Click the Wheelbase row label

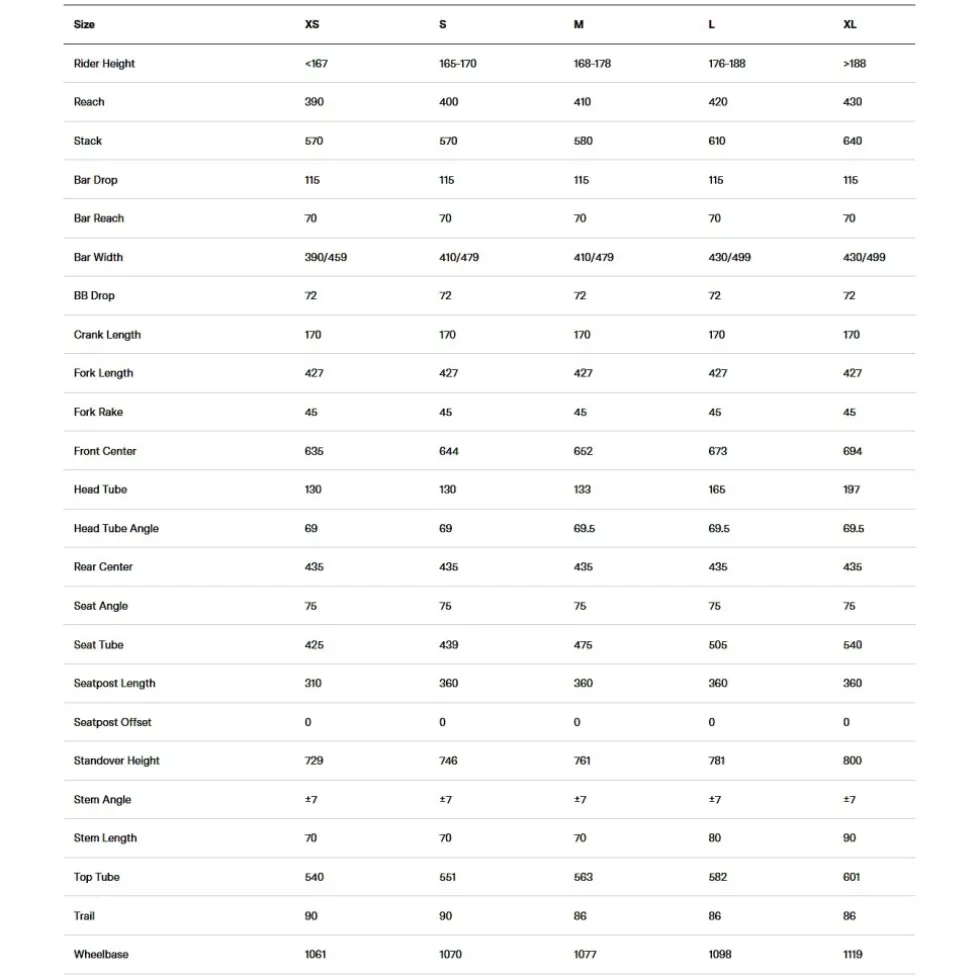101,954
